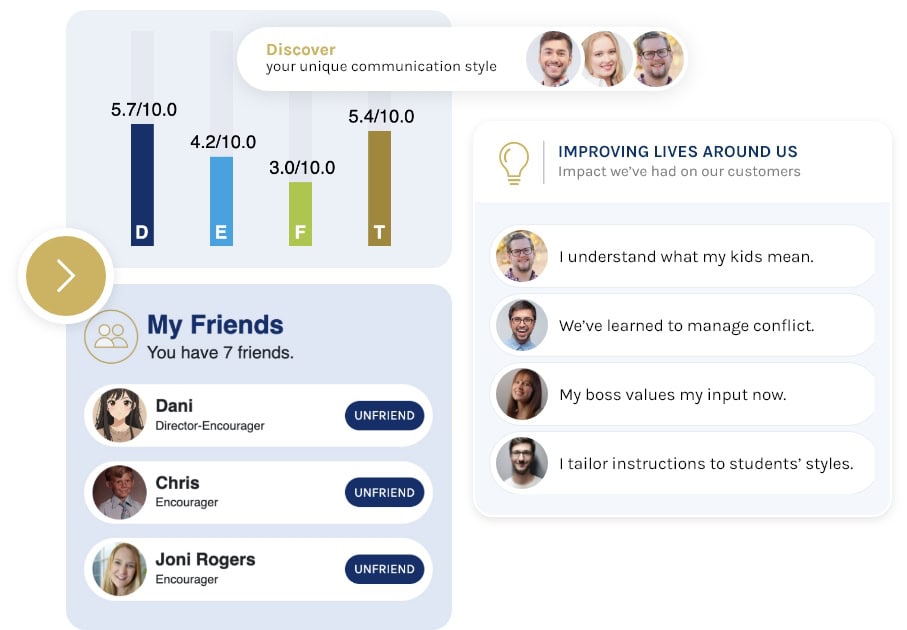Click the middle avatar in Discover banner
This screenshot has height=630, width=907.
click(606, 59)
